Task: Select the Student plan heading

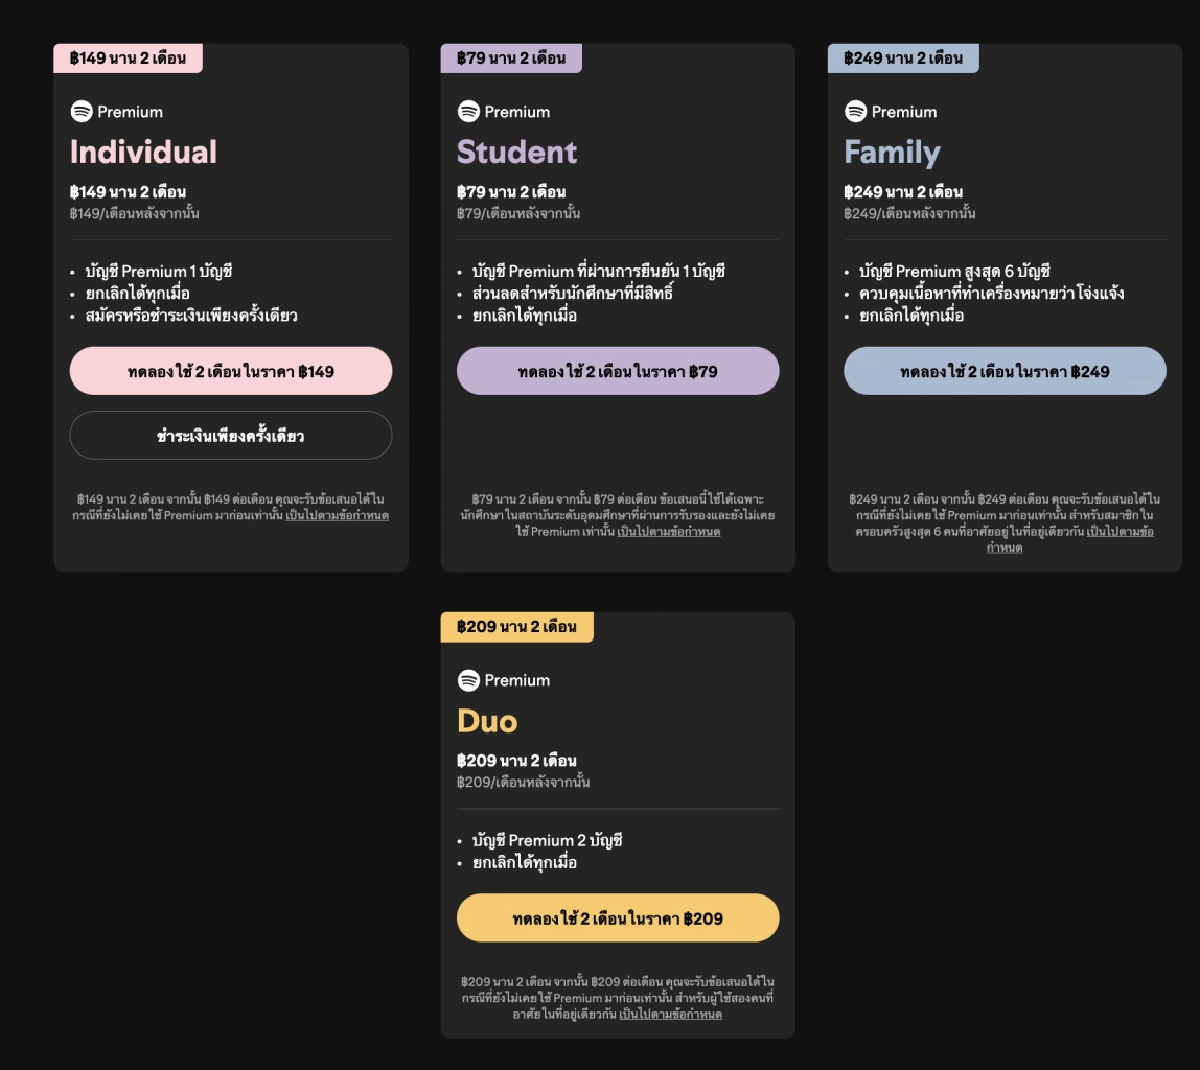Action: tap(517, 152)
